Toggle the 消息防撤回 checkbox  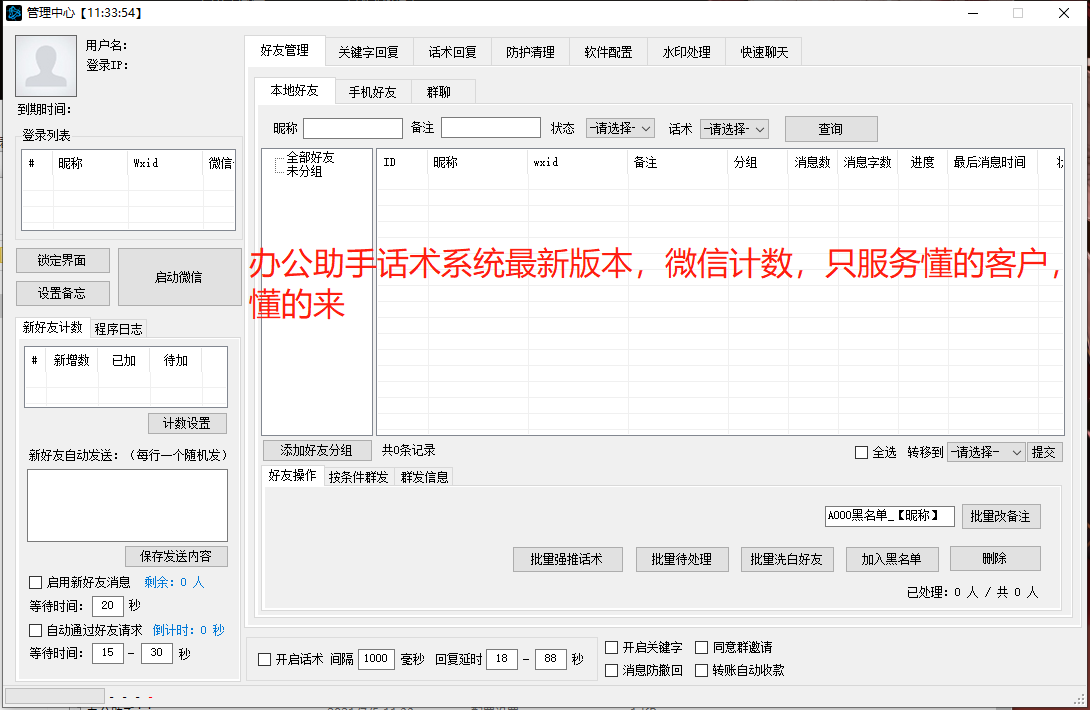(x=612, y=670)
